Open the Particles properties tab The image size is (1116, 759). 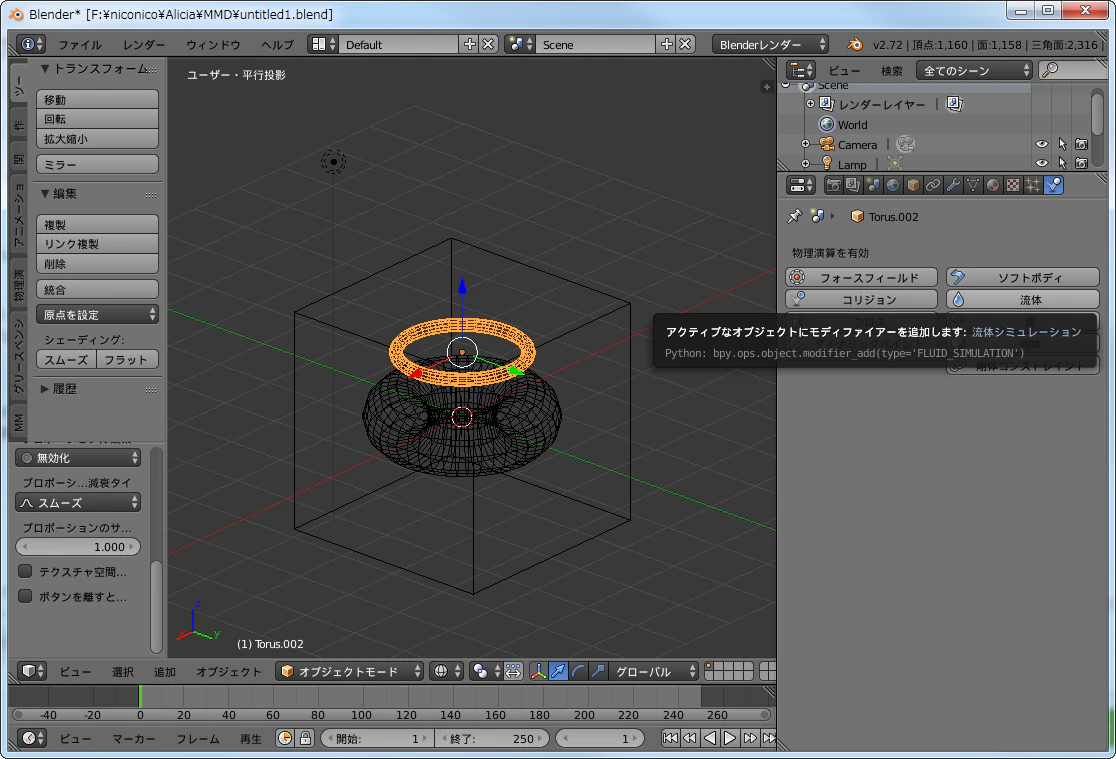point(1033,186)
